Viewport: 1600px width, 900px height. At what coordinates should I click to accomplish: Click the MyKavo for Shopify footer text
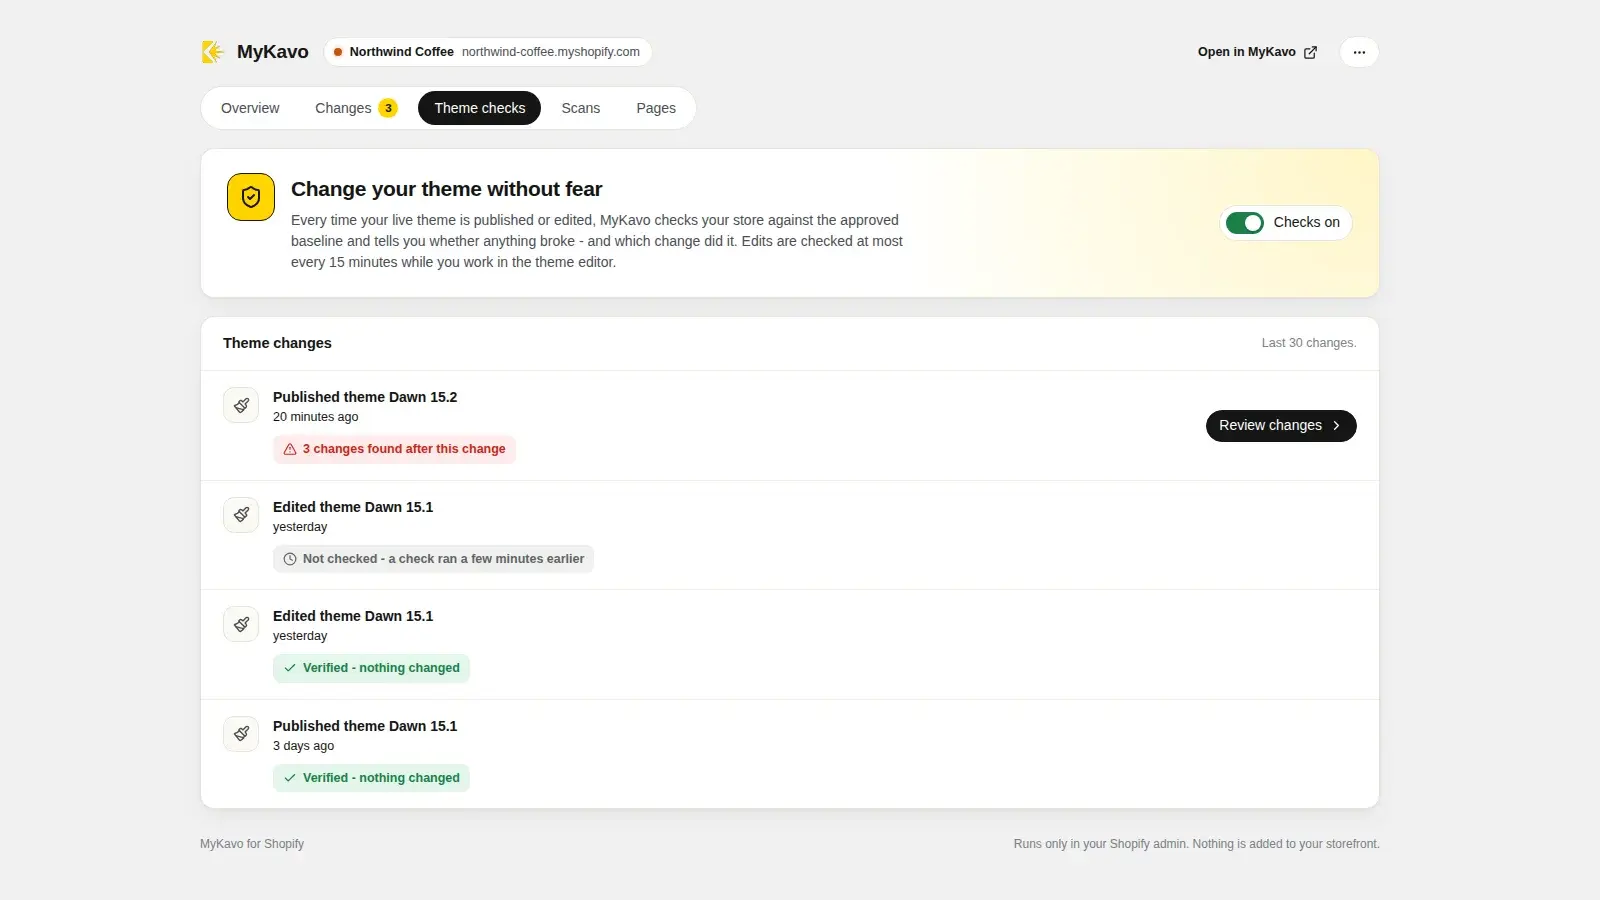coord(252,844)
